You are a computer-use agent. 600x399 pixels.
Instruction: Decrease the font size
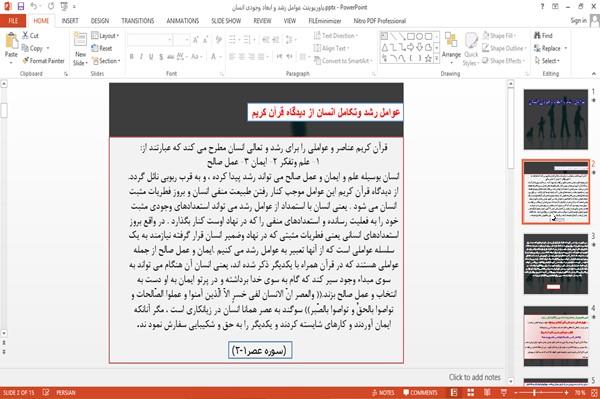pos(205,39)
